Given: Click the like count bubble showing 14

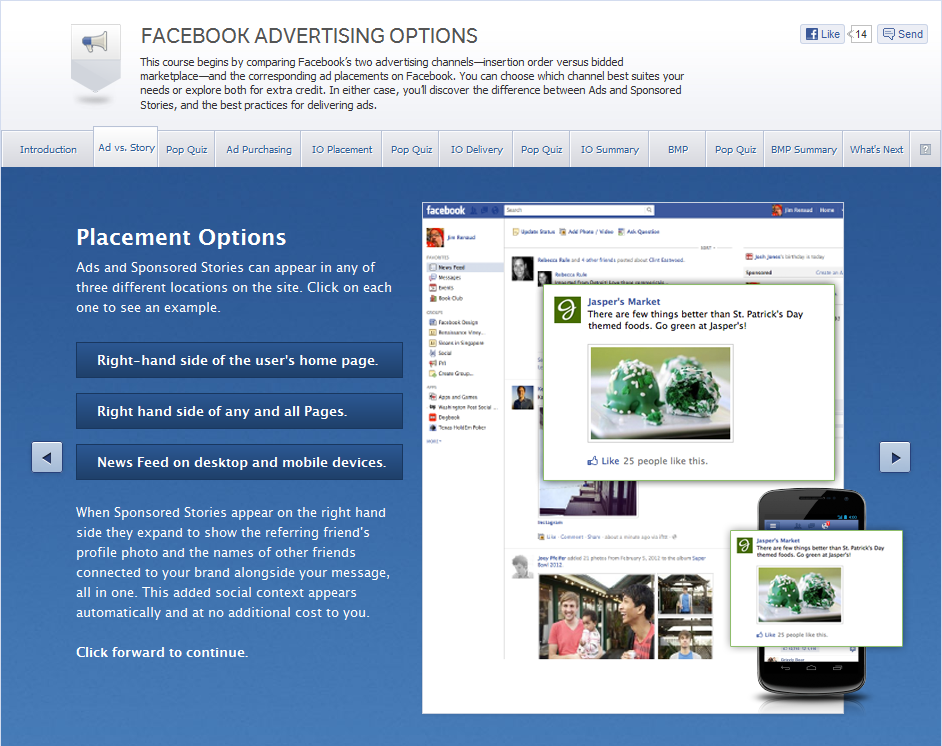Looking at the screenshot, I should 860,34.
